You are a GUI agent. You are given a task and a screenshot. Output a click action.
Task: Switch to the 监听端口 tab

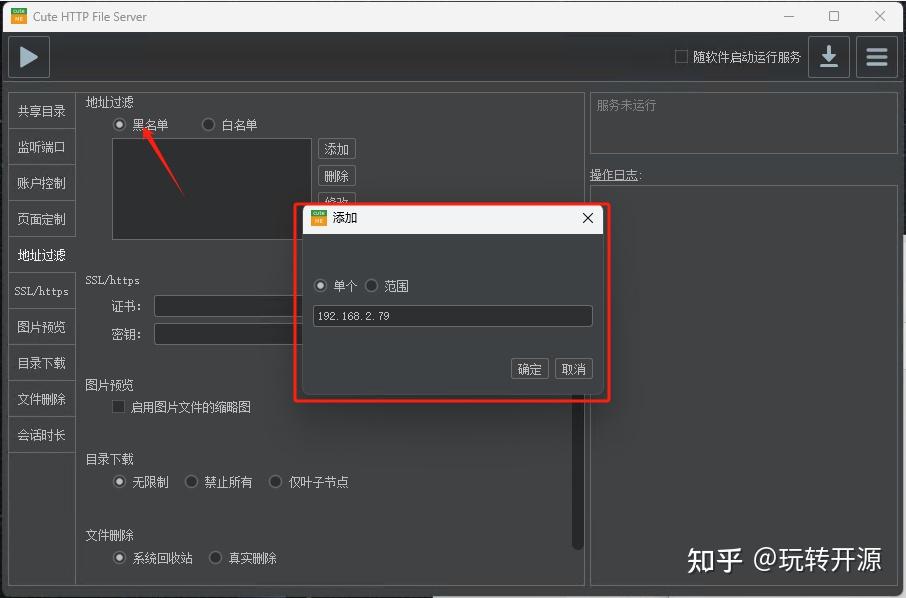tap(41, 146)
